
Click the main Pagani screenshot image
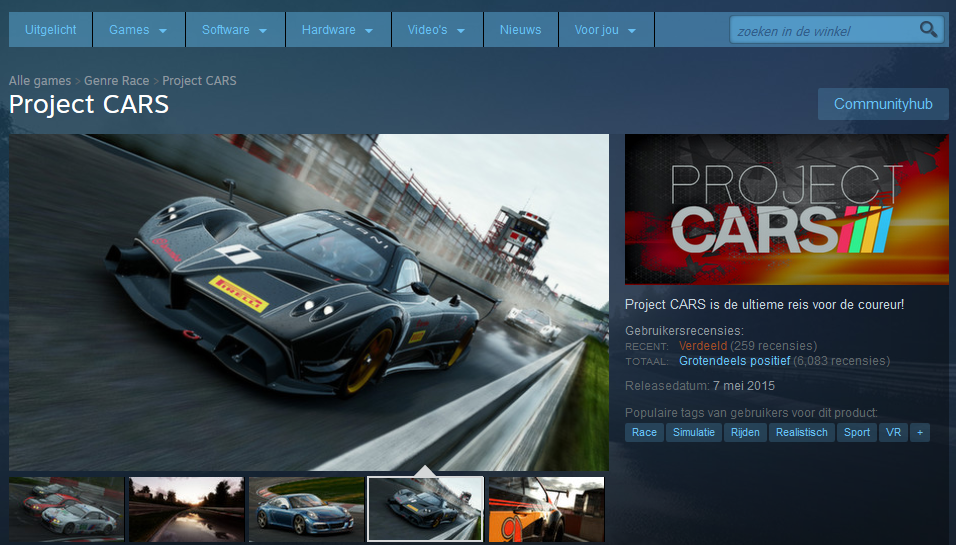click(309, 302)
